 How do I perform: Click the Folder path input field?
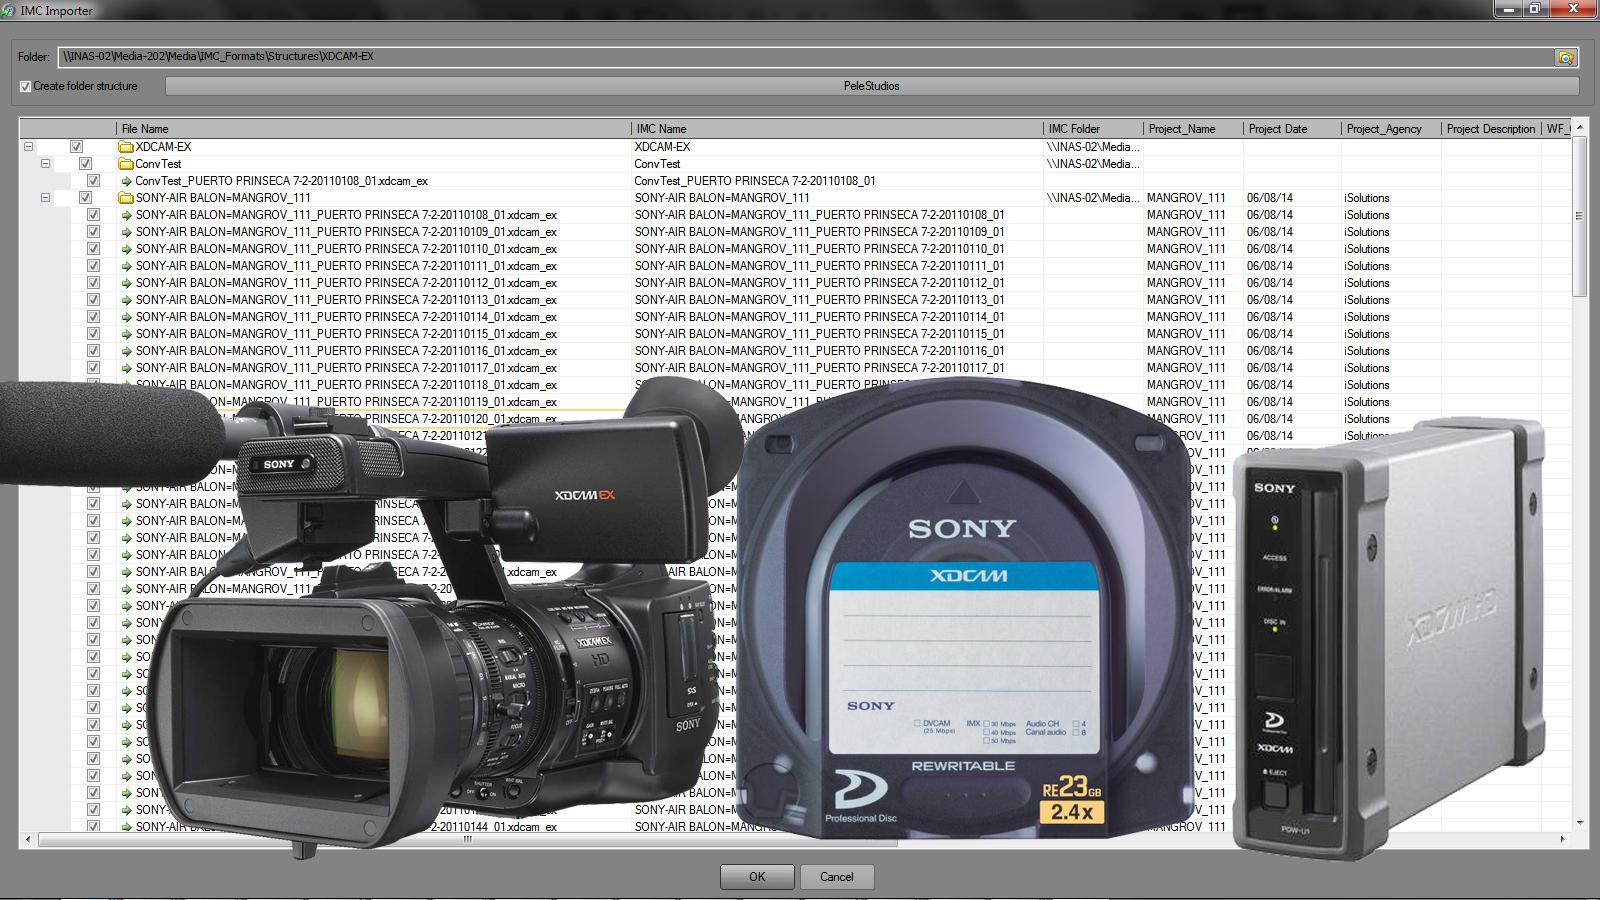805,57
